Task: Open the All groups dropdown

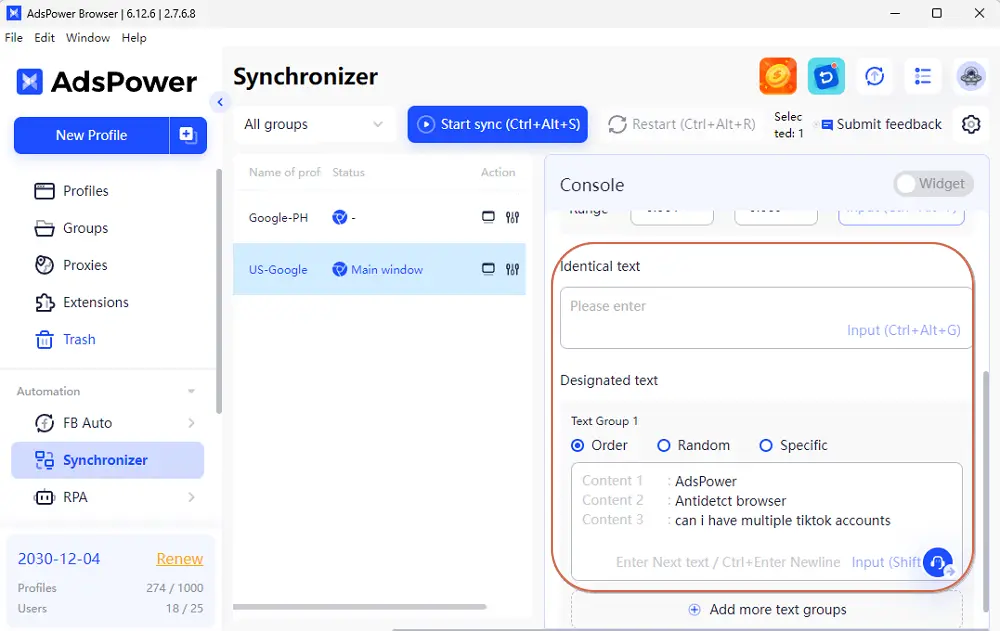Action: click(313, 124)
